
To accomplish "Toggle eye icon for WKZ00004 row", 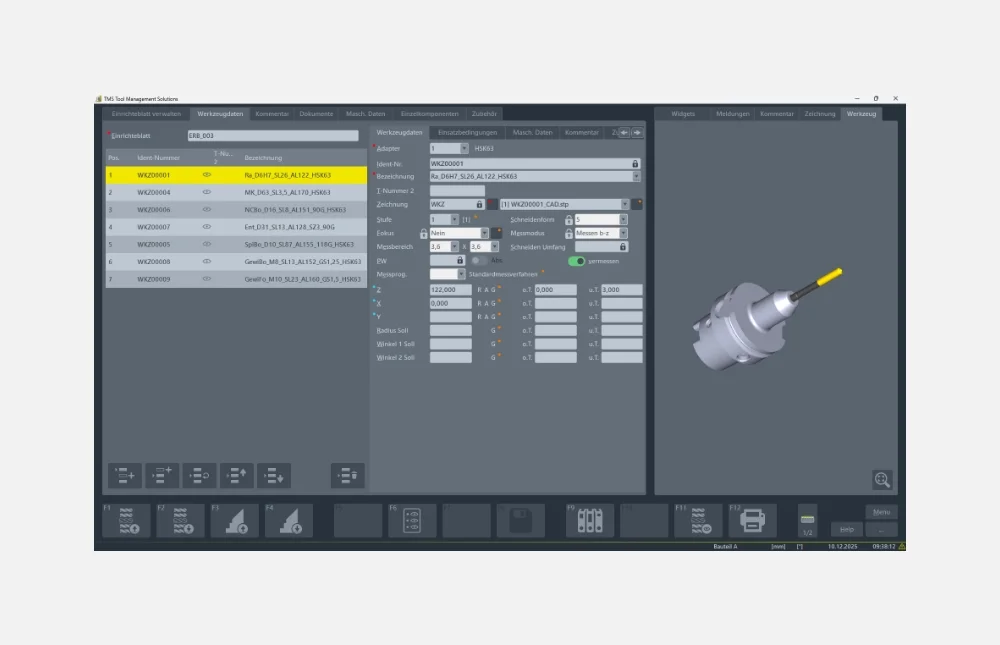I will pyautogui.click(x=207, y=192).
